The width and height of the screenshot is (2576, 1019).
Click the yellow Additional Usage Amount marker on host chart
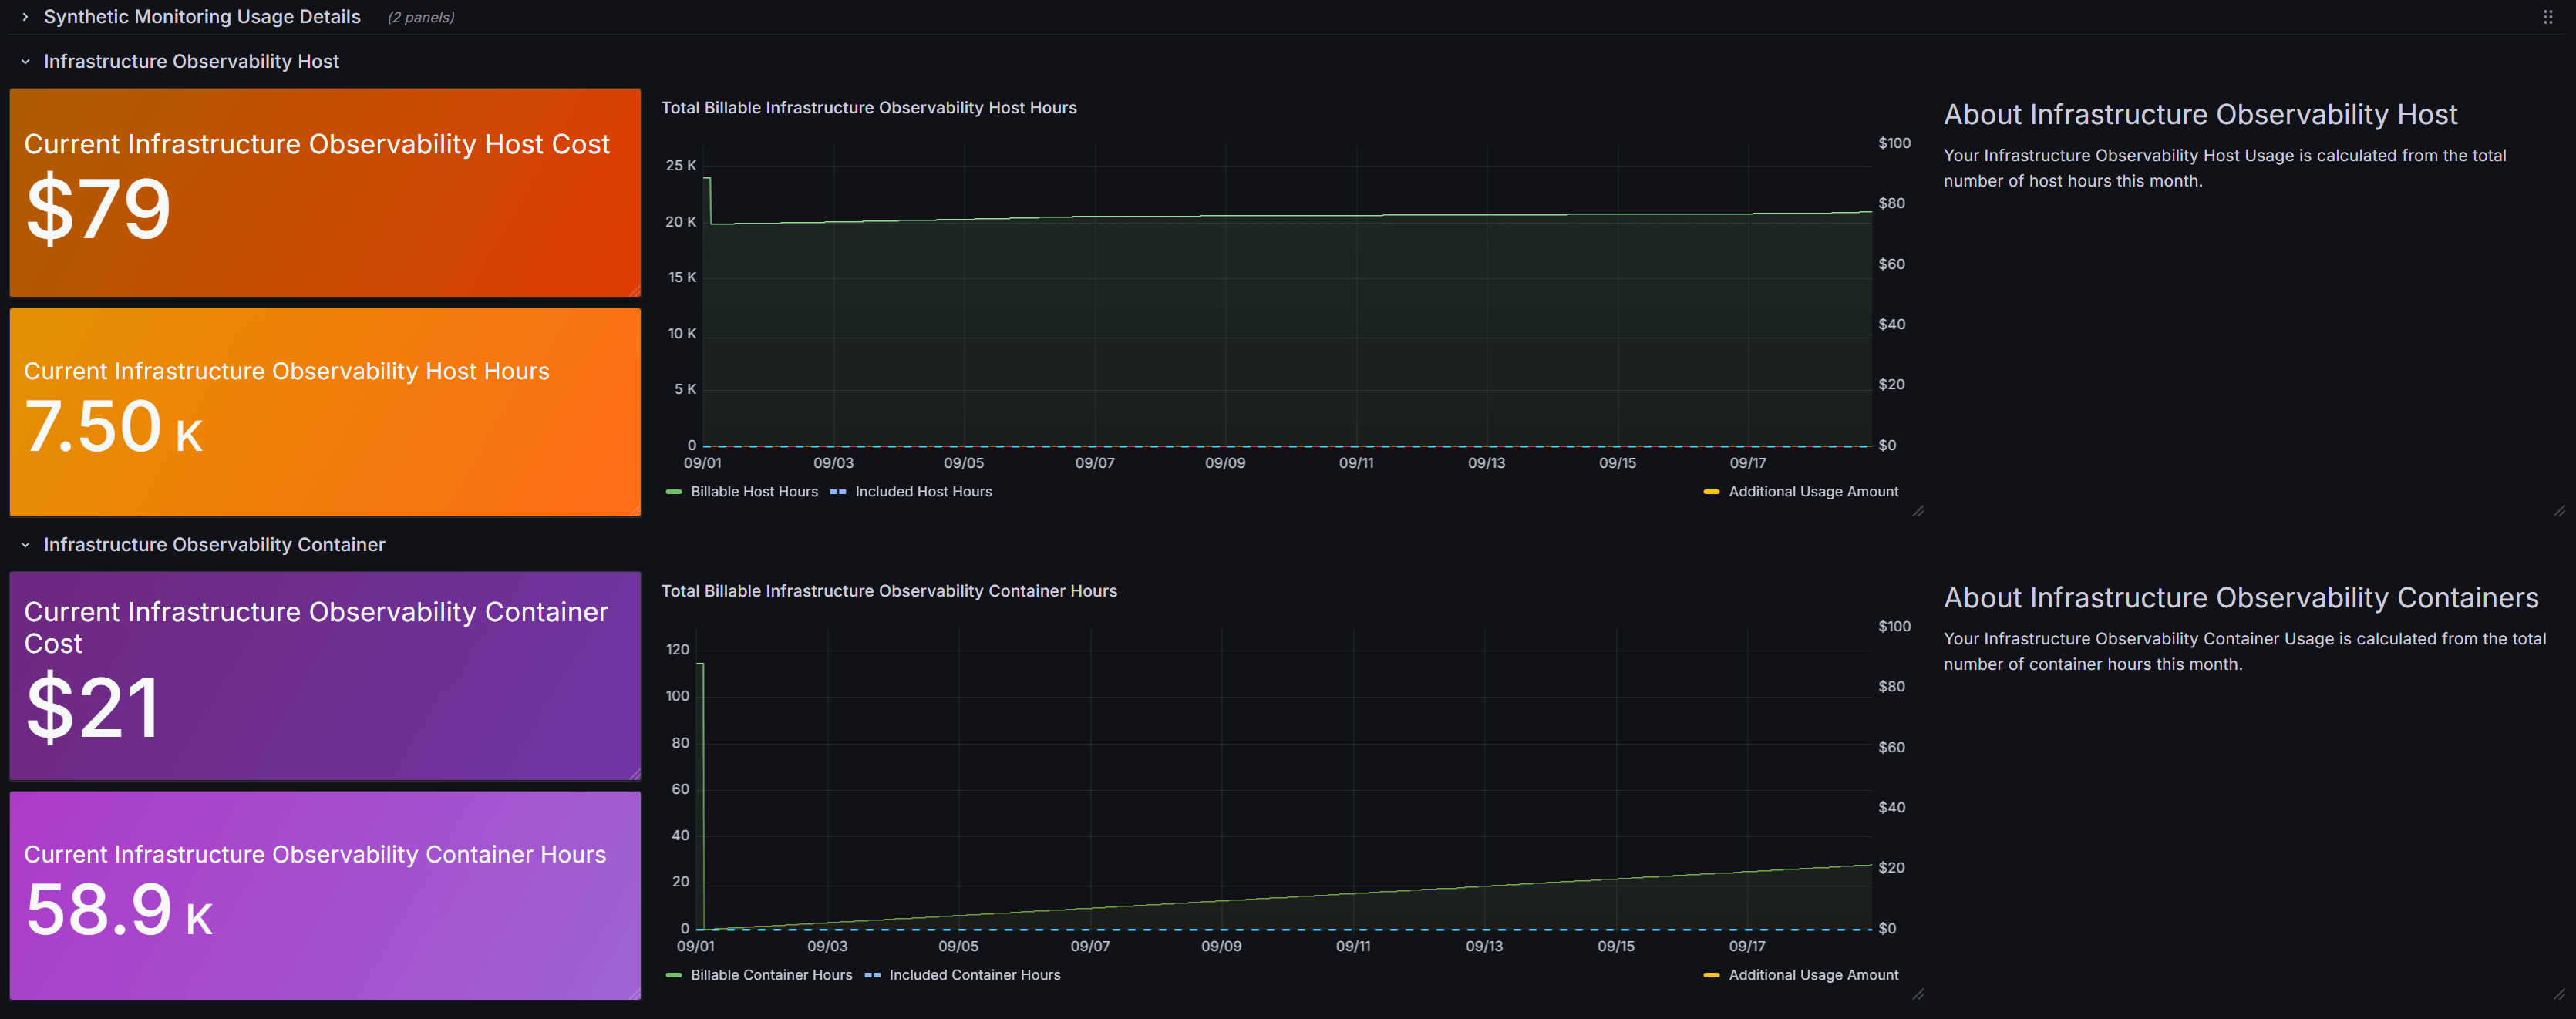coord(1712,491)
